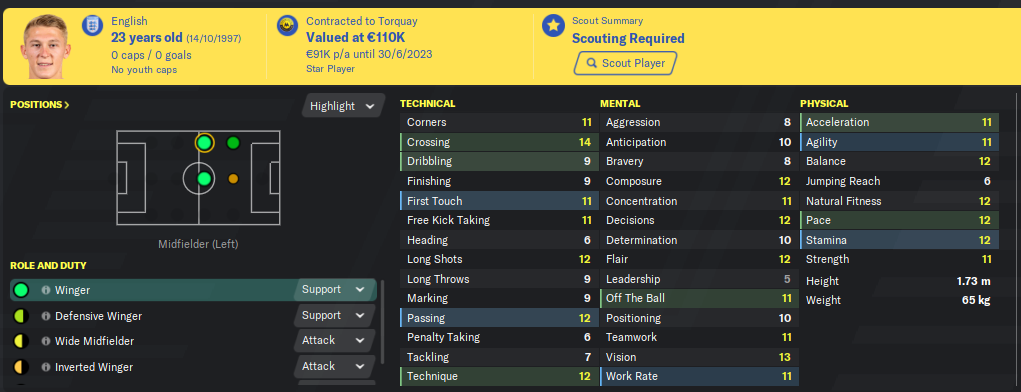Click the Torquay club crest icon
Image resolution: width=1021 pixels, height=392 pixels.
click(288, 25)
